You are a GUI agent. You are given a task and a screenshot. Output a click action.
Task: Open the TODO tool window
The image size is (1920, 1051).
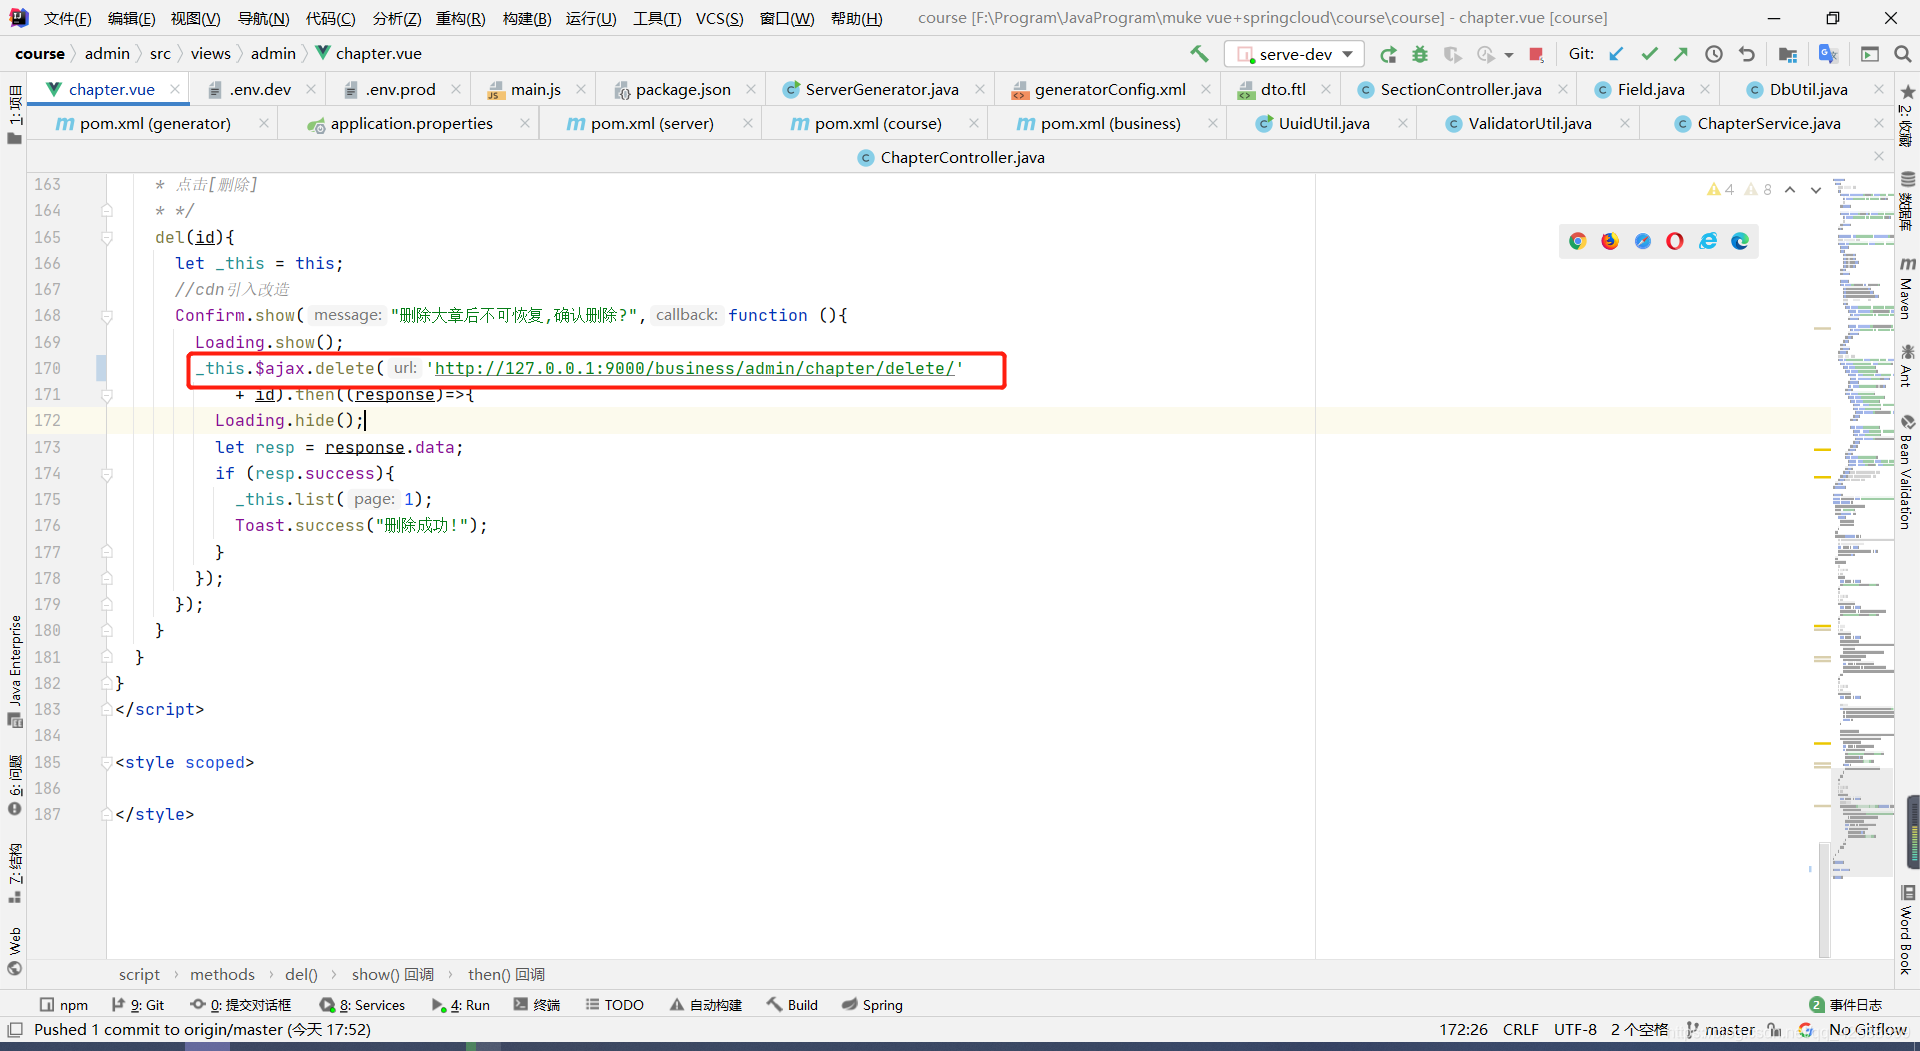pos(614,1005)
